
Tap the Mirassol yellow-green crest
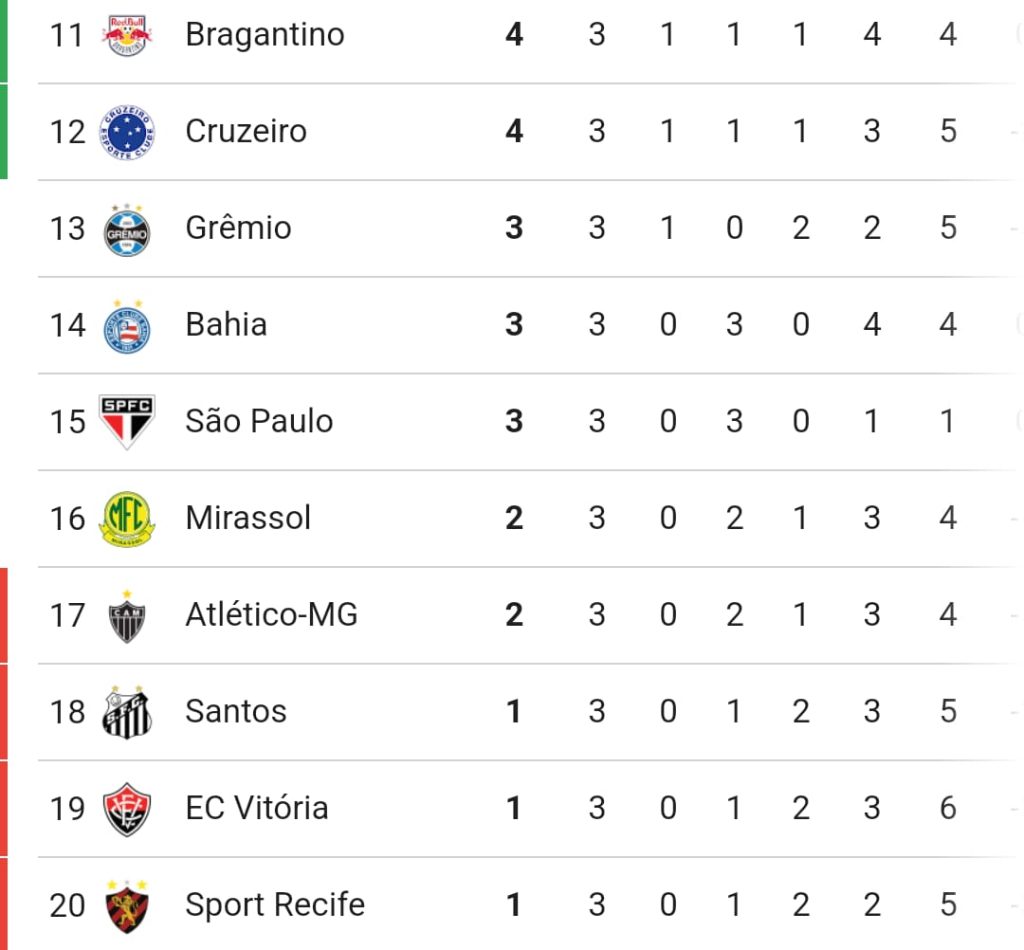pos(127,519)
